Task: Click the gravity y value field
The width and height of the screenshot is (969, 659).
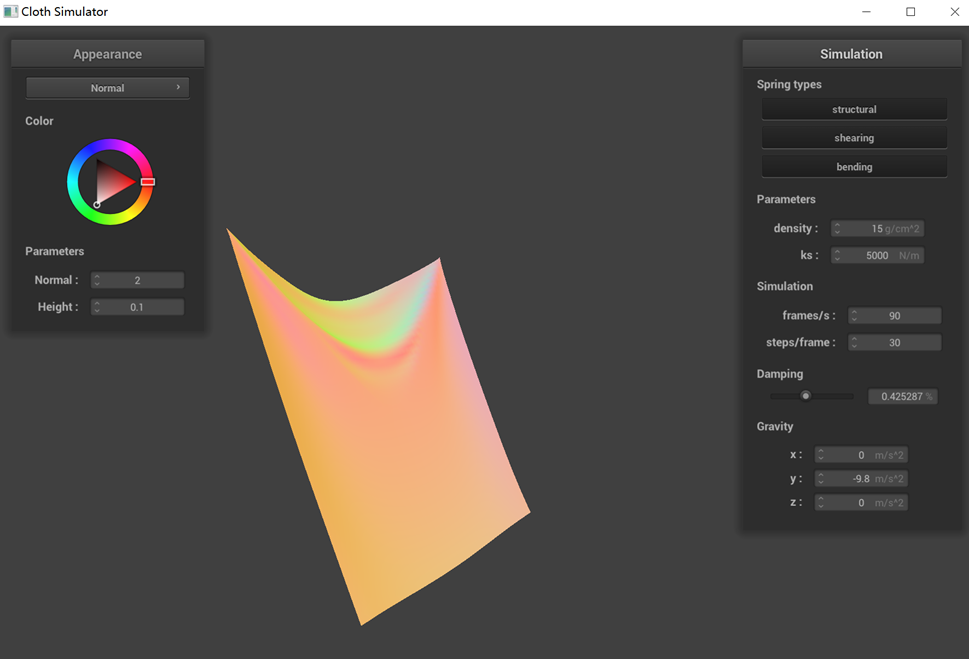Action: (x=861, y=479)
